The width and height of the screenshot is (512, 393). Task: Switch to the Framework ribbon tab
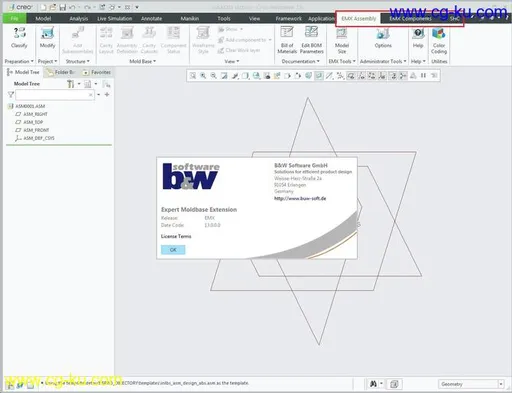[288, 18]
